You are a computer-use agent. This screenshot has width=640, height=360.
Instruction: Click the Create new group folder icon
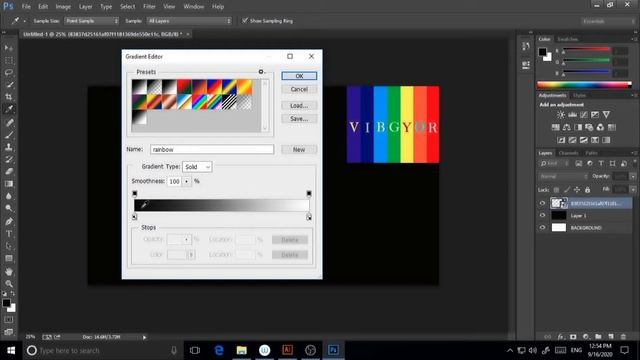tap(598, 337)
